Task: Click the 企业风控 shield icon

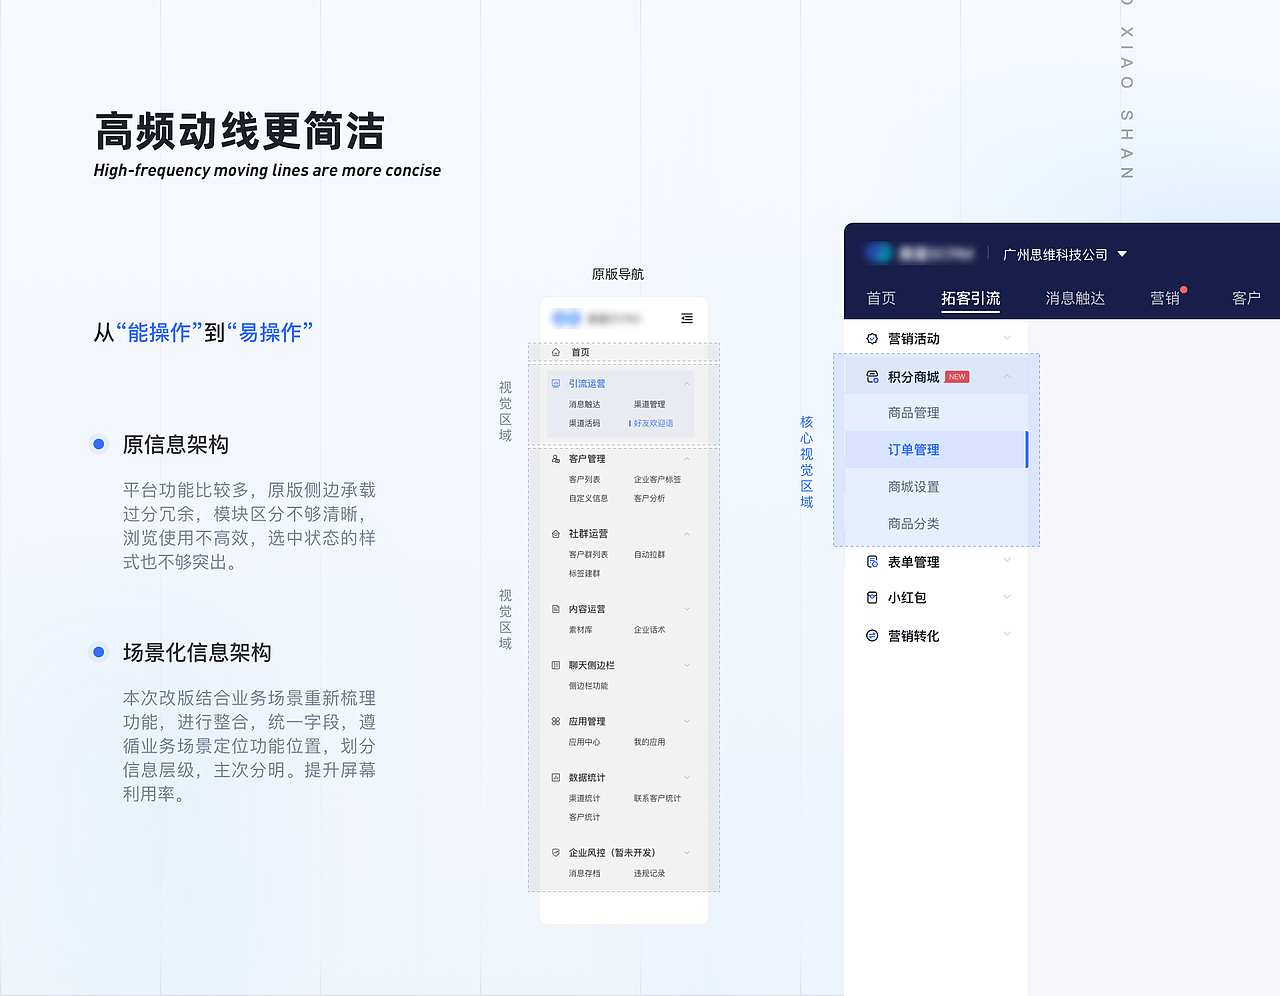Action: click(x=556, y=852)
